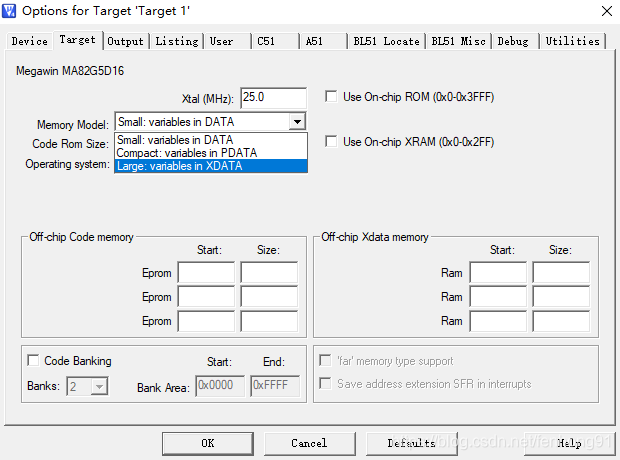Click Bank Area End field 0xFFFF
The image size is (620, 460).
click(x=275, y=386)
